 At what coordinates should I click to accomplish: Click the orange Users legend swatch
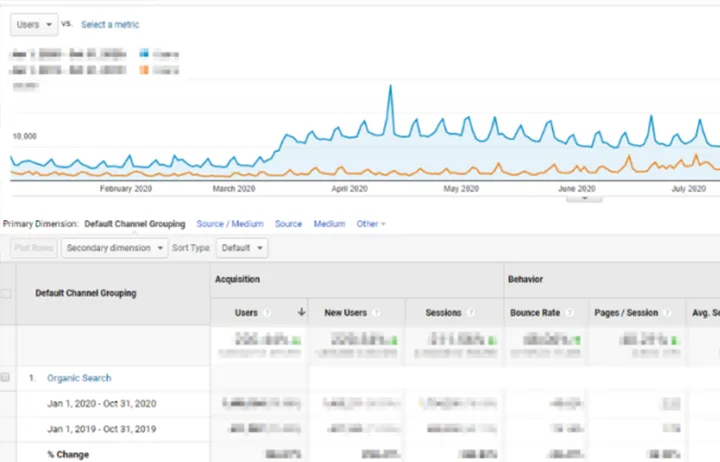click(x=144, y=70)
